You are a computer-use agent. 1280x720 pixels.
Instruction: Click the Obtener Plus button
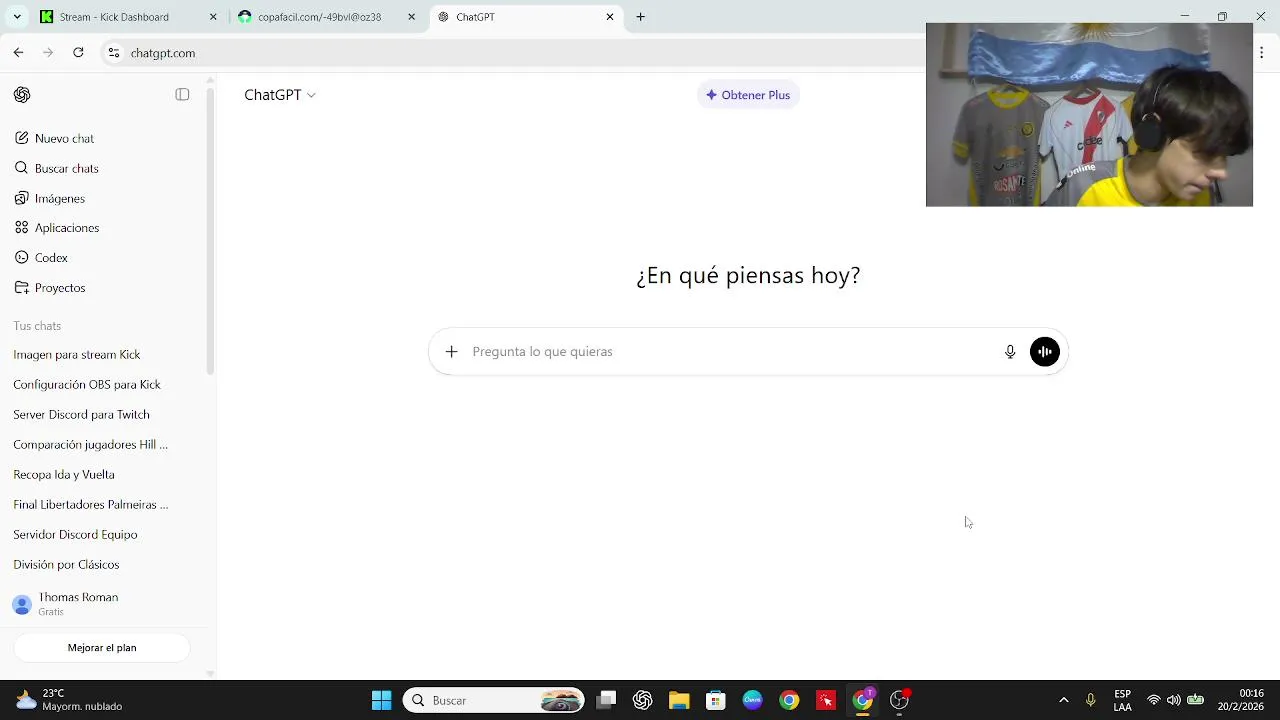748,95
